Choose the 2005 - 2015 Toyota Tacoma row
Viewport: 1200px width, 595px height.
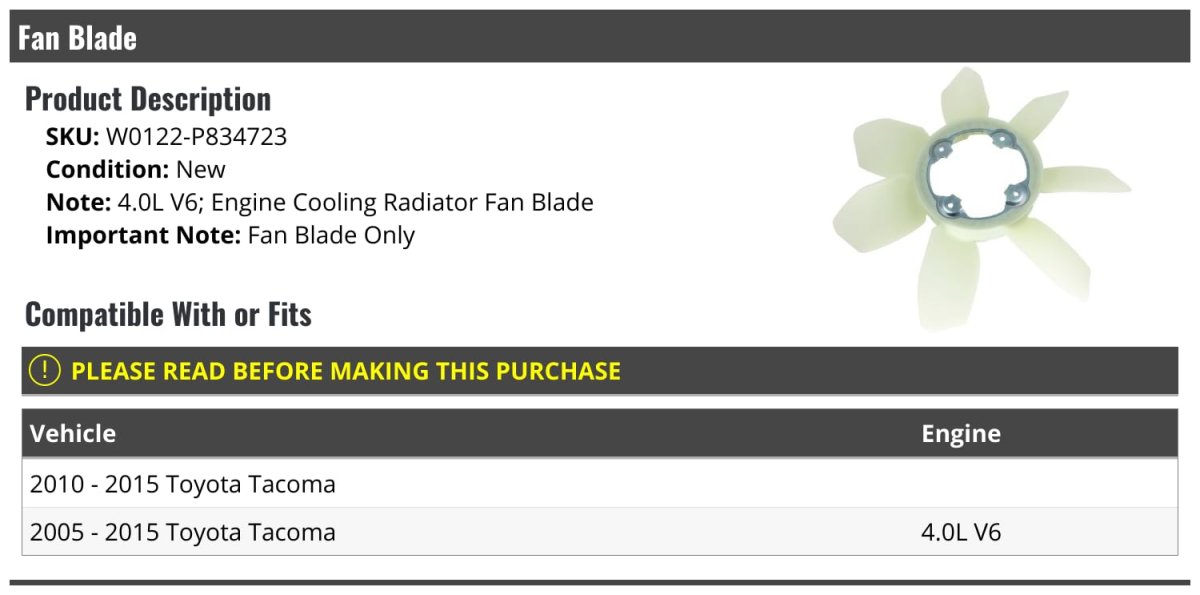pyautogui.click(x=183, y=532)
